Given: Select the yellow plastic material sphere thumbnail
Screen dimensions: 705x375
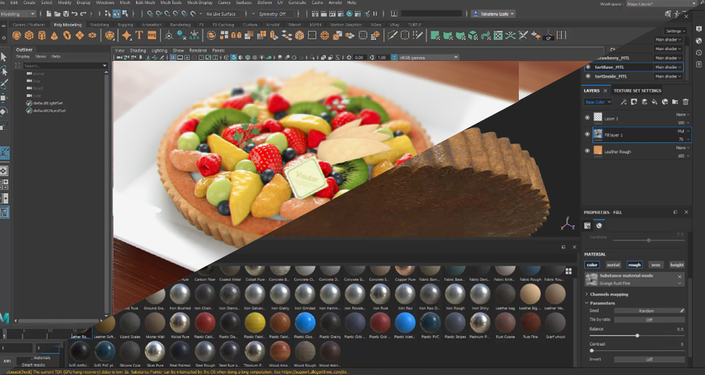Looking at the screenshot, I should [x=255, y=322].
